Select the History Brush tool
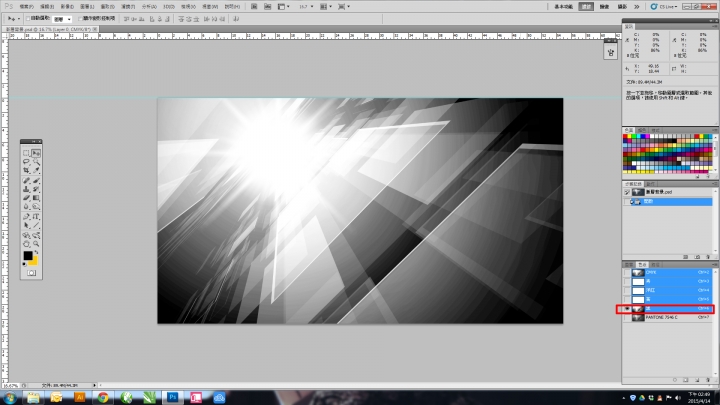This screenshot has width=720, height=405. [x=36, y=189]
